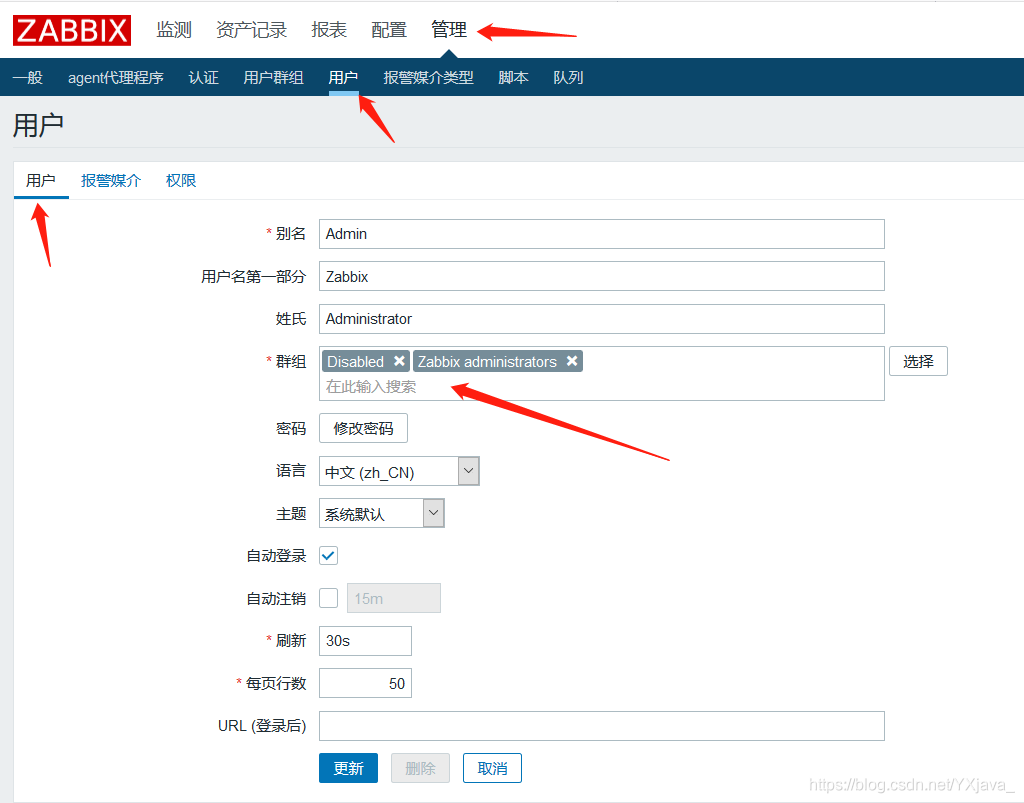Click the empty URL (登录后) field

(x=601, y=726)
